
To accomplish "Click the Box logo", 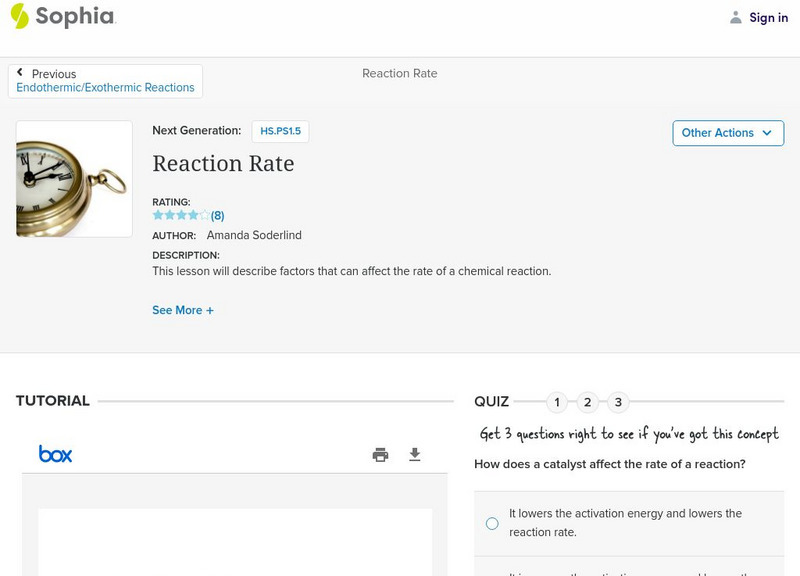I will [56, 454].
